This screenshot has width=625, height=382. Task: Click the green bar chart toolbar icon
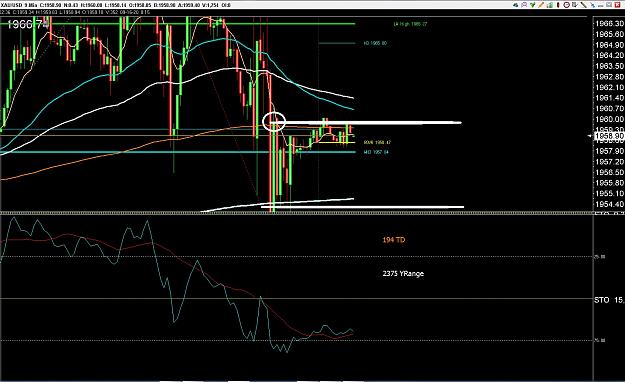coord(550,5)
